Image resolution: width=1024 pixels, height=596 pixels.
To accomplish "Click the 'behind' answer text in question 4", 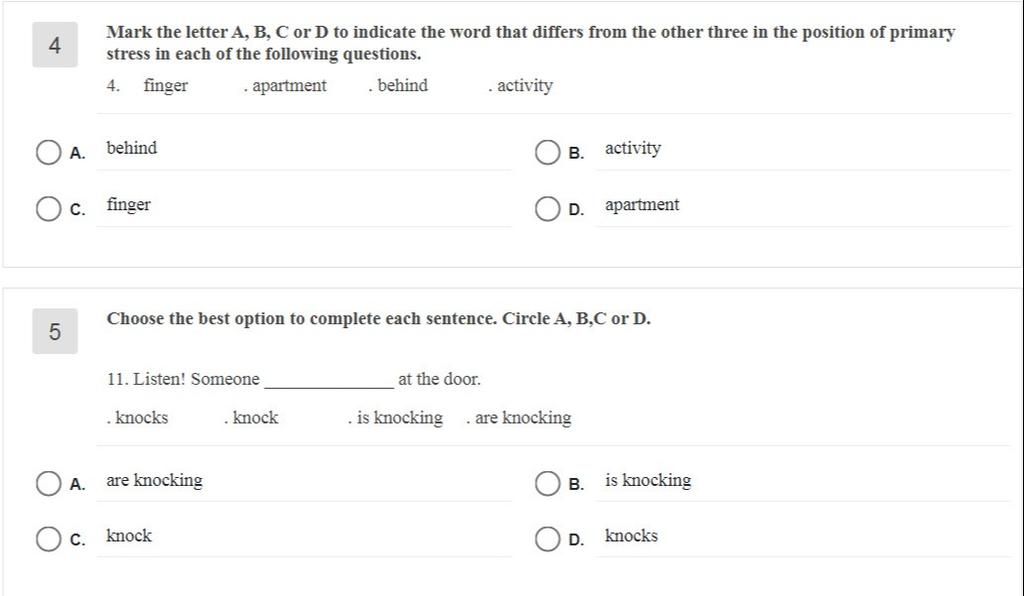I will (132, 148).
